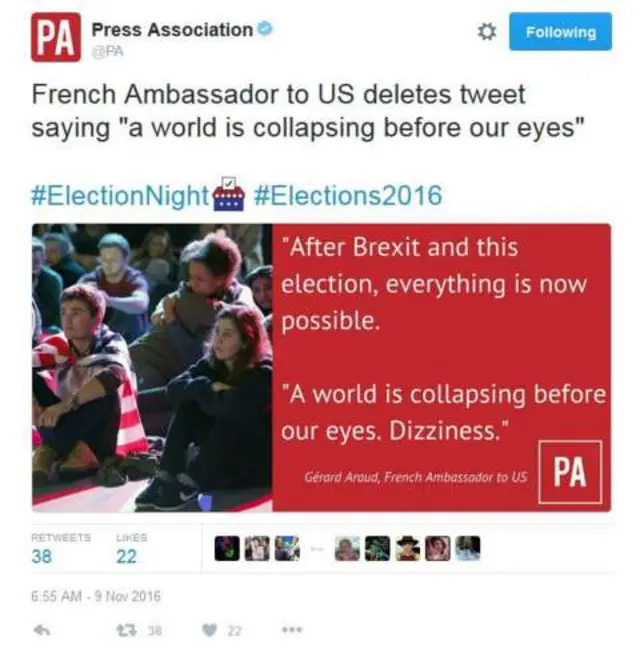Click the @PA handle

[107, 51]
